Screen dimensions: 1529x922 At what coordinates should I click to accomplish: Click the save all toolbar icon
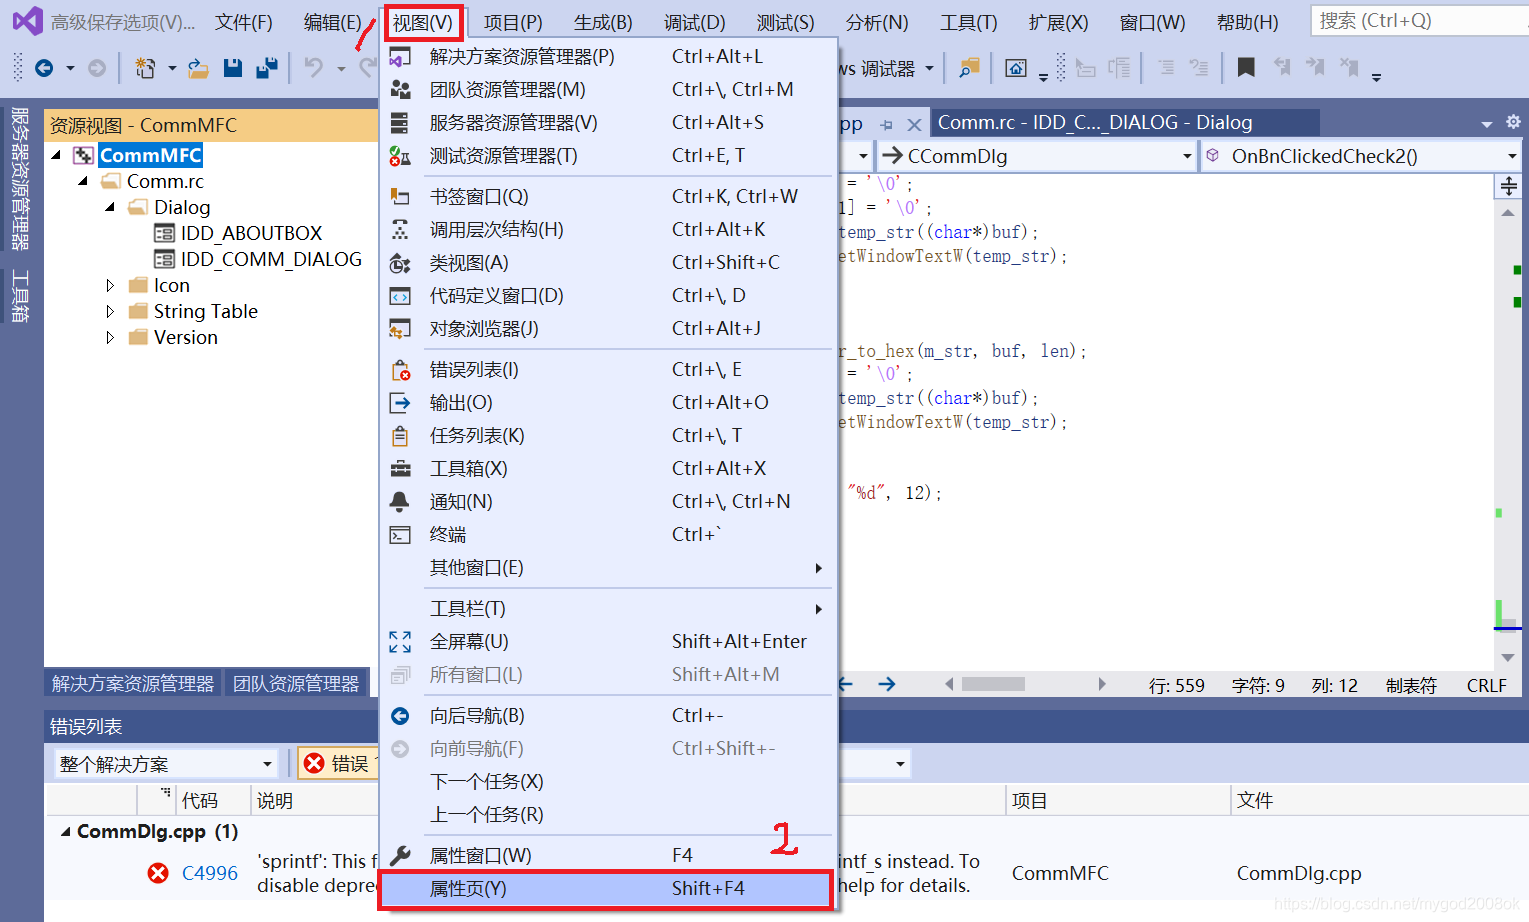(267, 68)
